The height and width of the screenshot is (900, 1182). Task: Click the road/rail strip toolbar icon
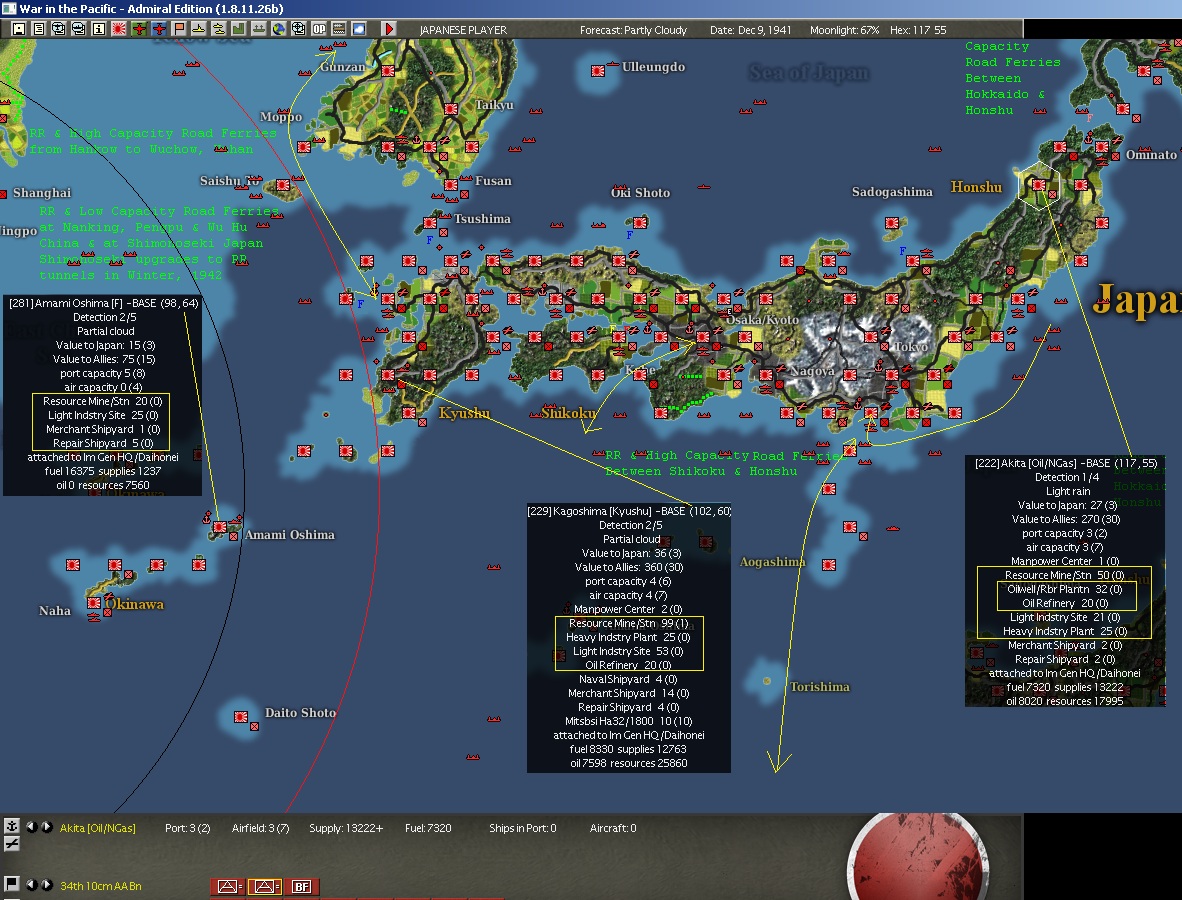(x=338, y=29)
